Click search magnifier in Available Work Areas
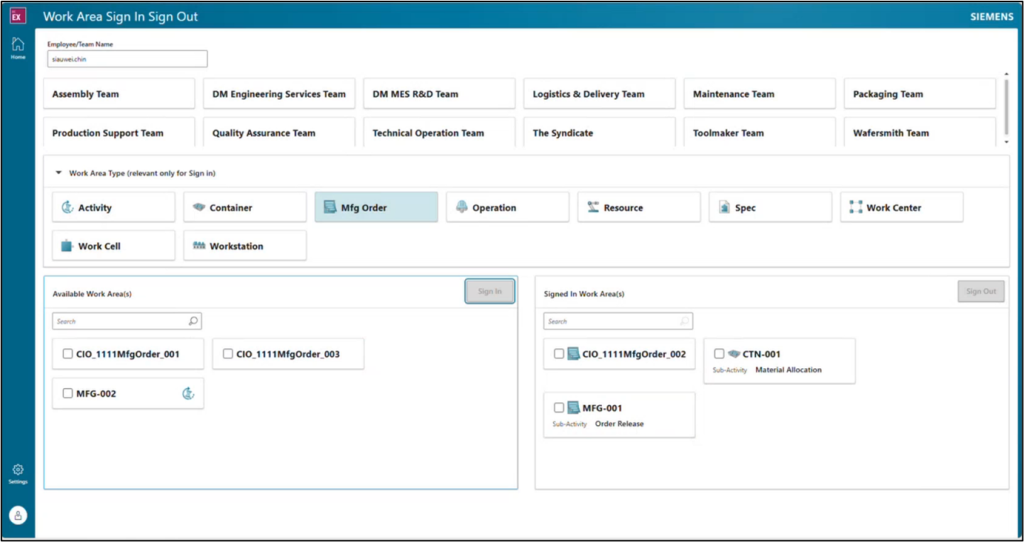The image size is (1024, 542). tap(193, 321)
